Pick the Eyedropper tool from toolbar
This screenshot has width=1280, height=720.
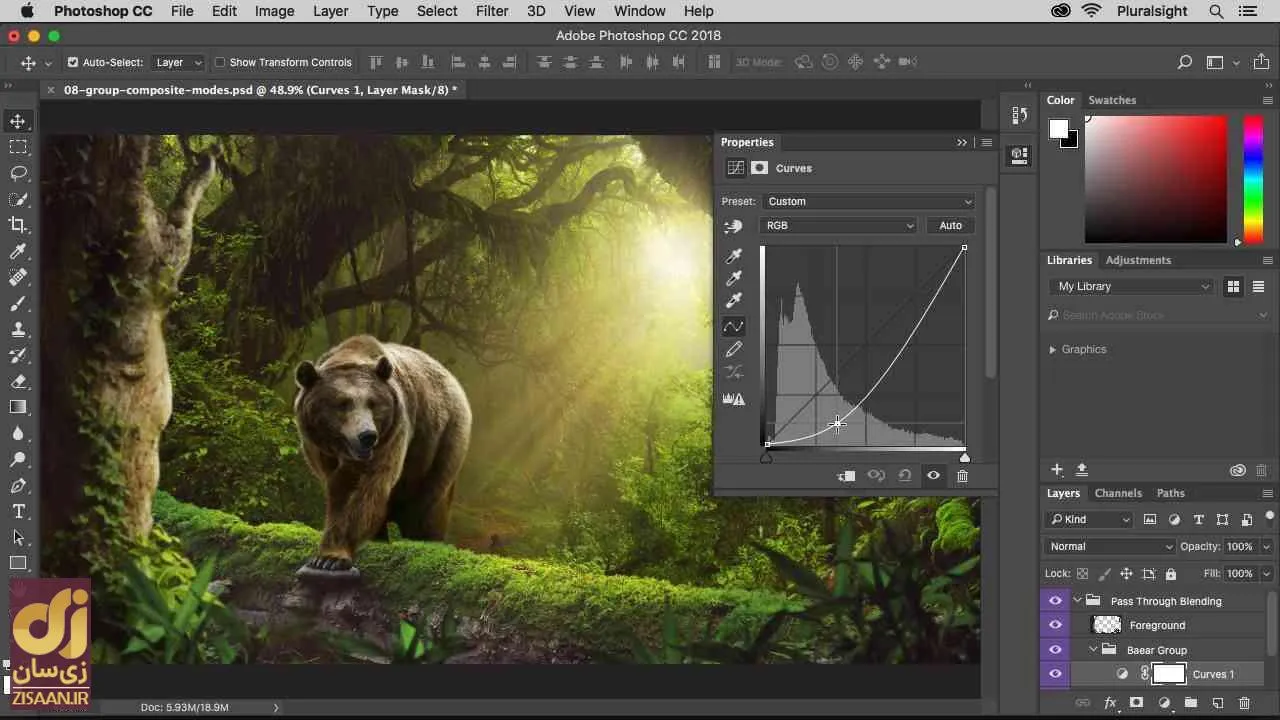point(18,251)
